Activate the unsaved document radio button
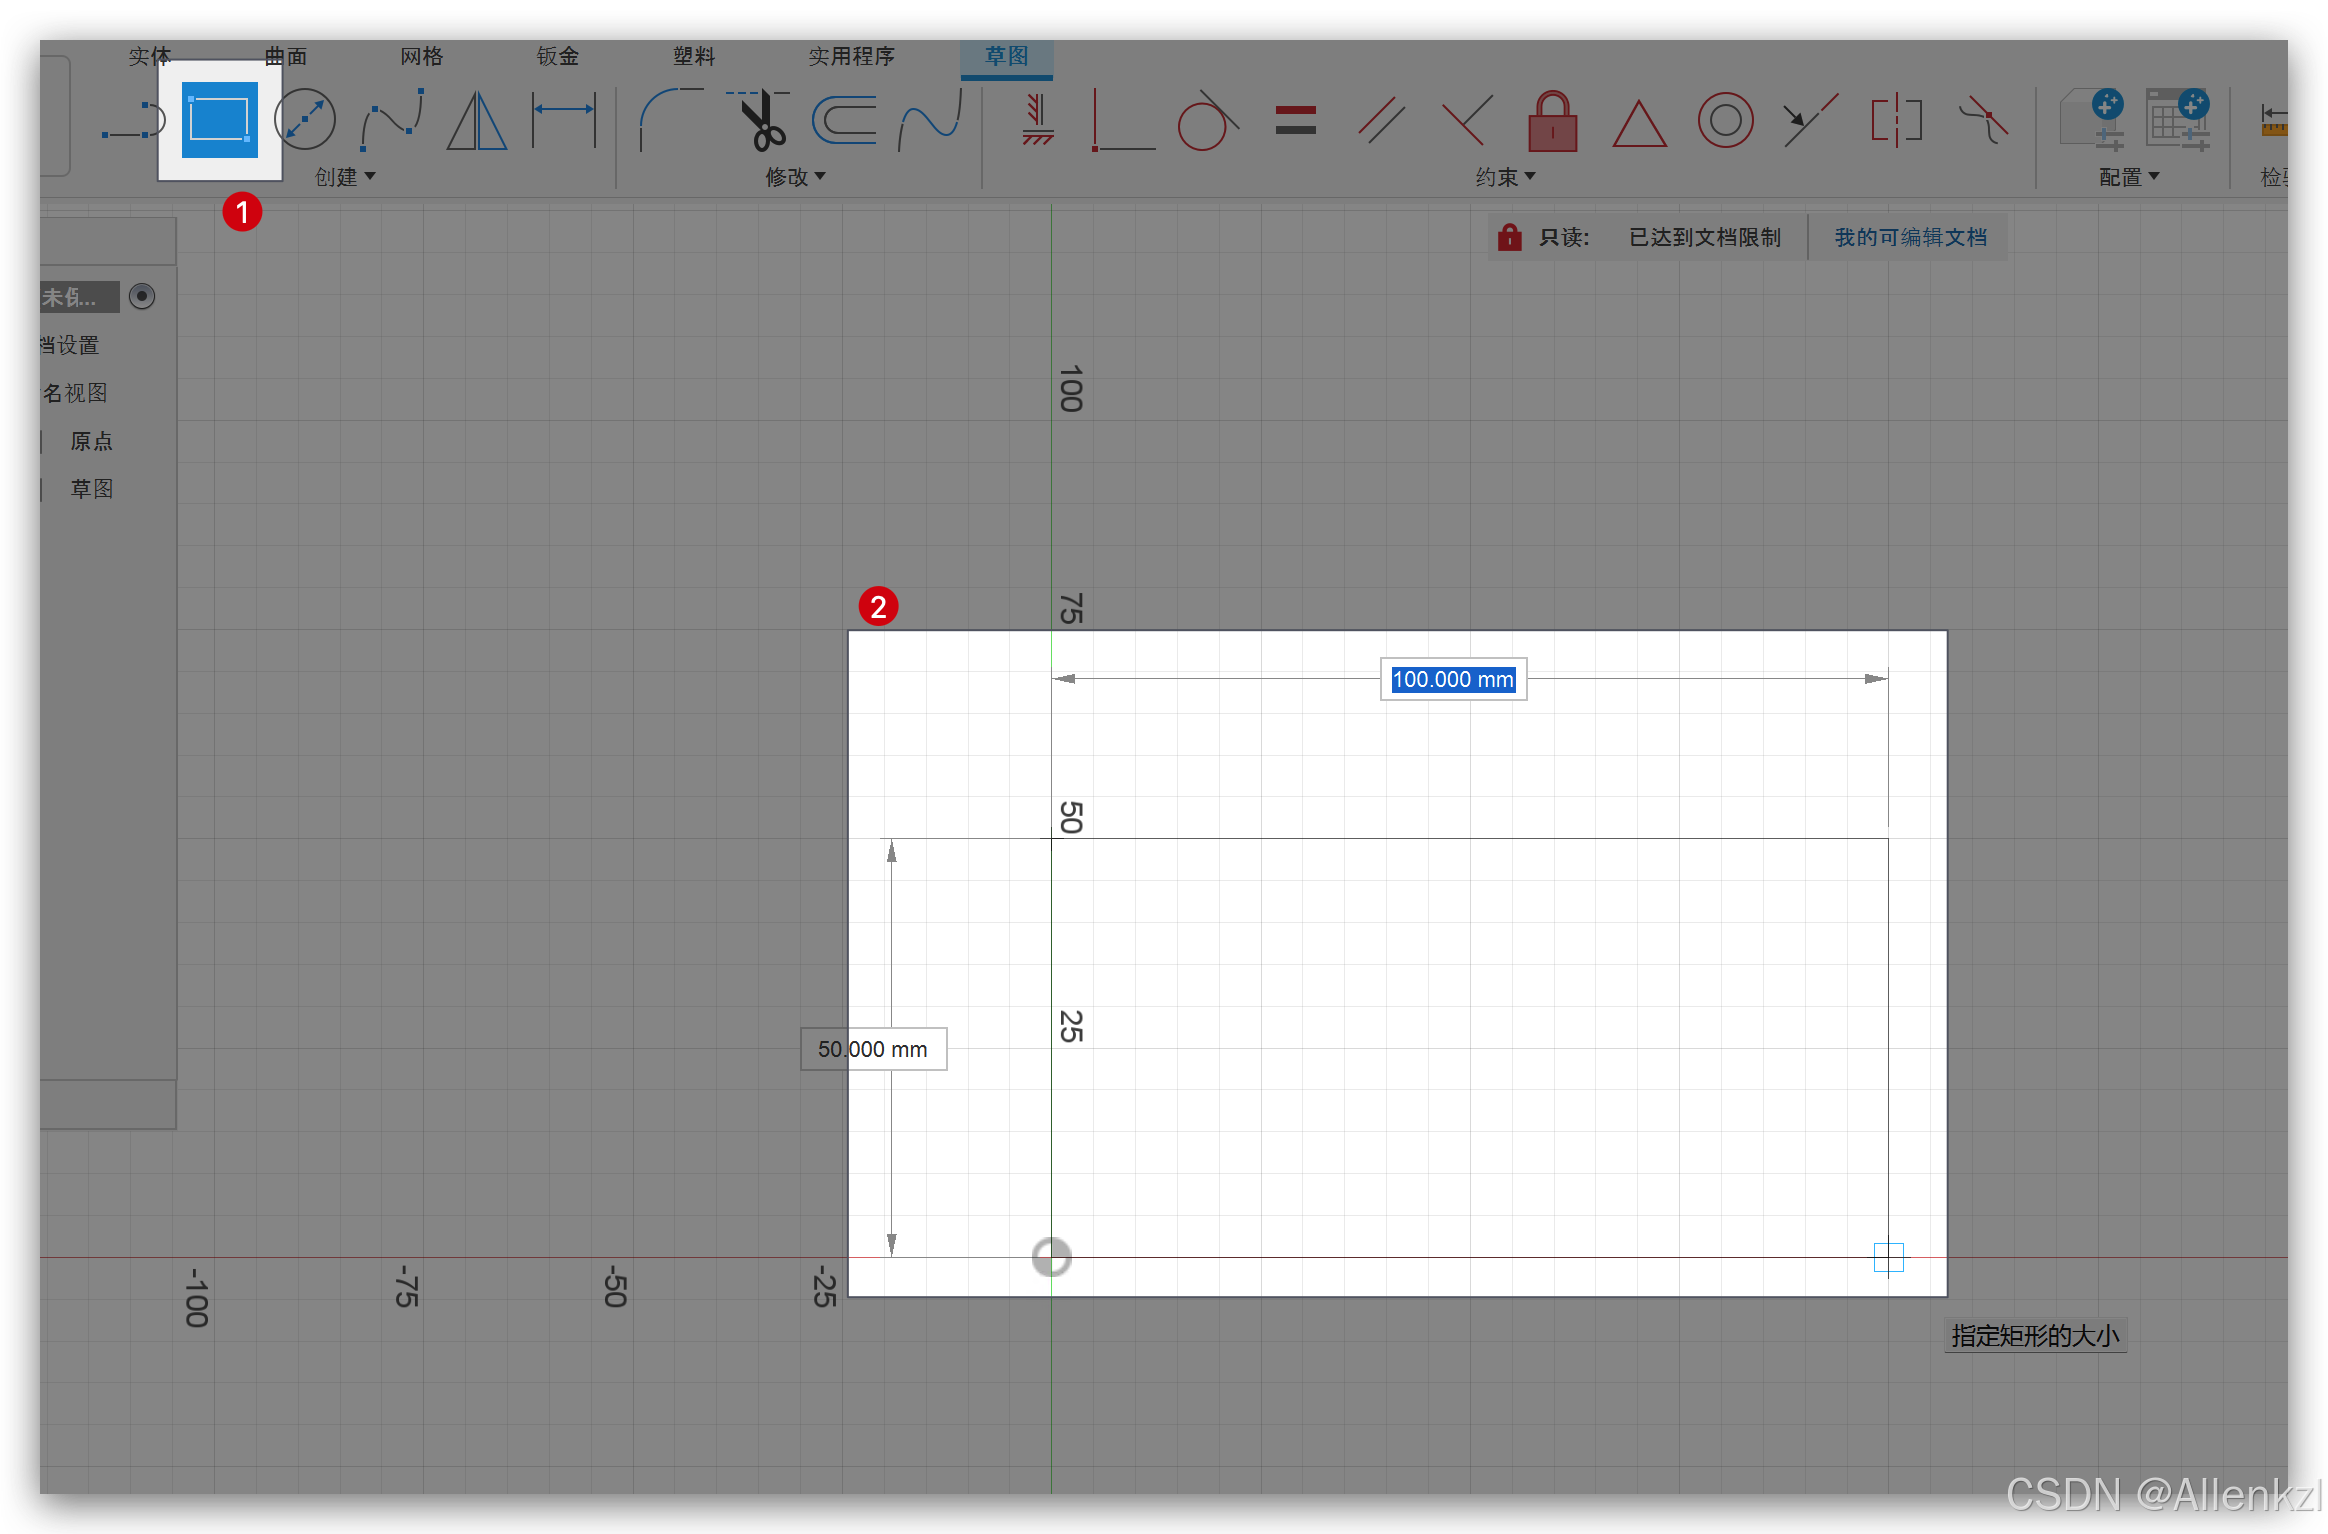 pyautogui.click(x=142, y=297)
